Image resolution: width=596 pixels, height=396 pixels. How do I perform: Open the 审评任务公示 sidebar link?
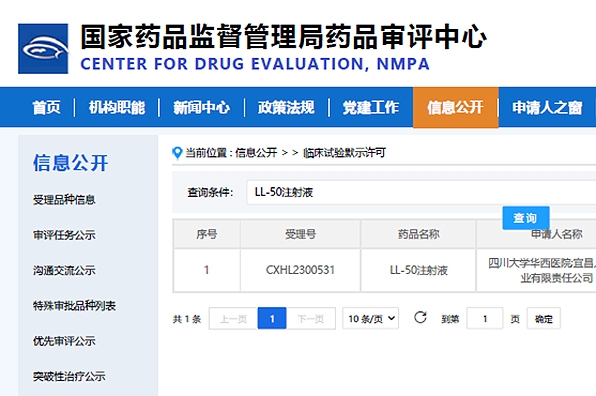[64, 235]
